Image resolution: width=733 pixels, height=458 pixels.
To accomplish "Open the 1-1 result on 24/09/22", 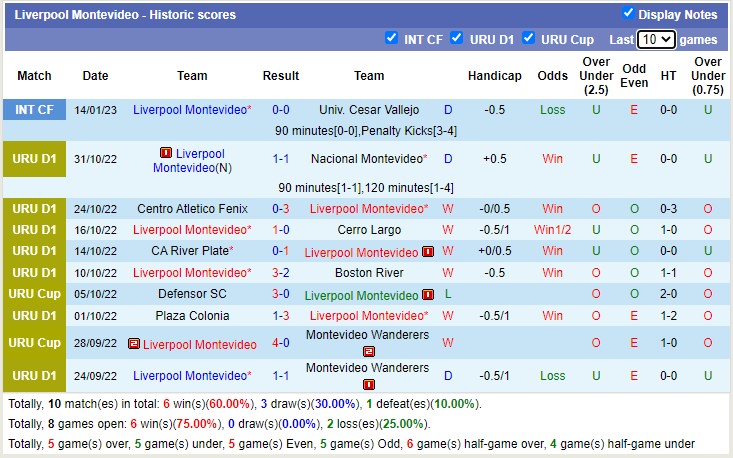I will tap(280, 376).
